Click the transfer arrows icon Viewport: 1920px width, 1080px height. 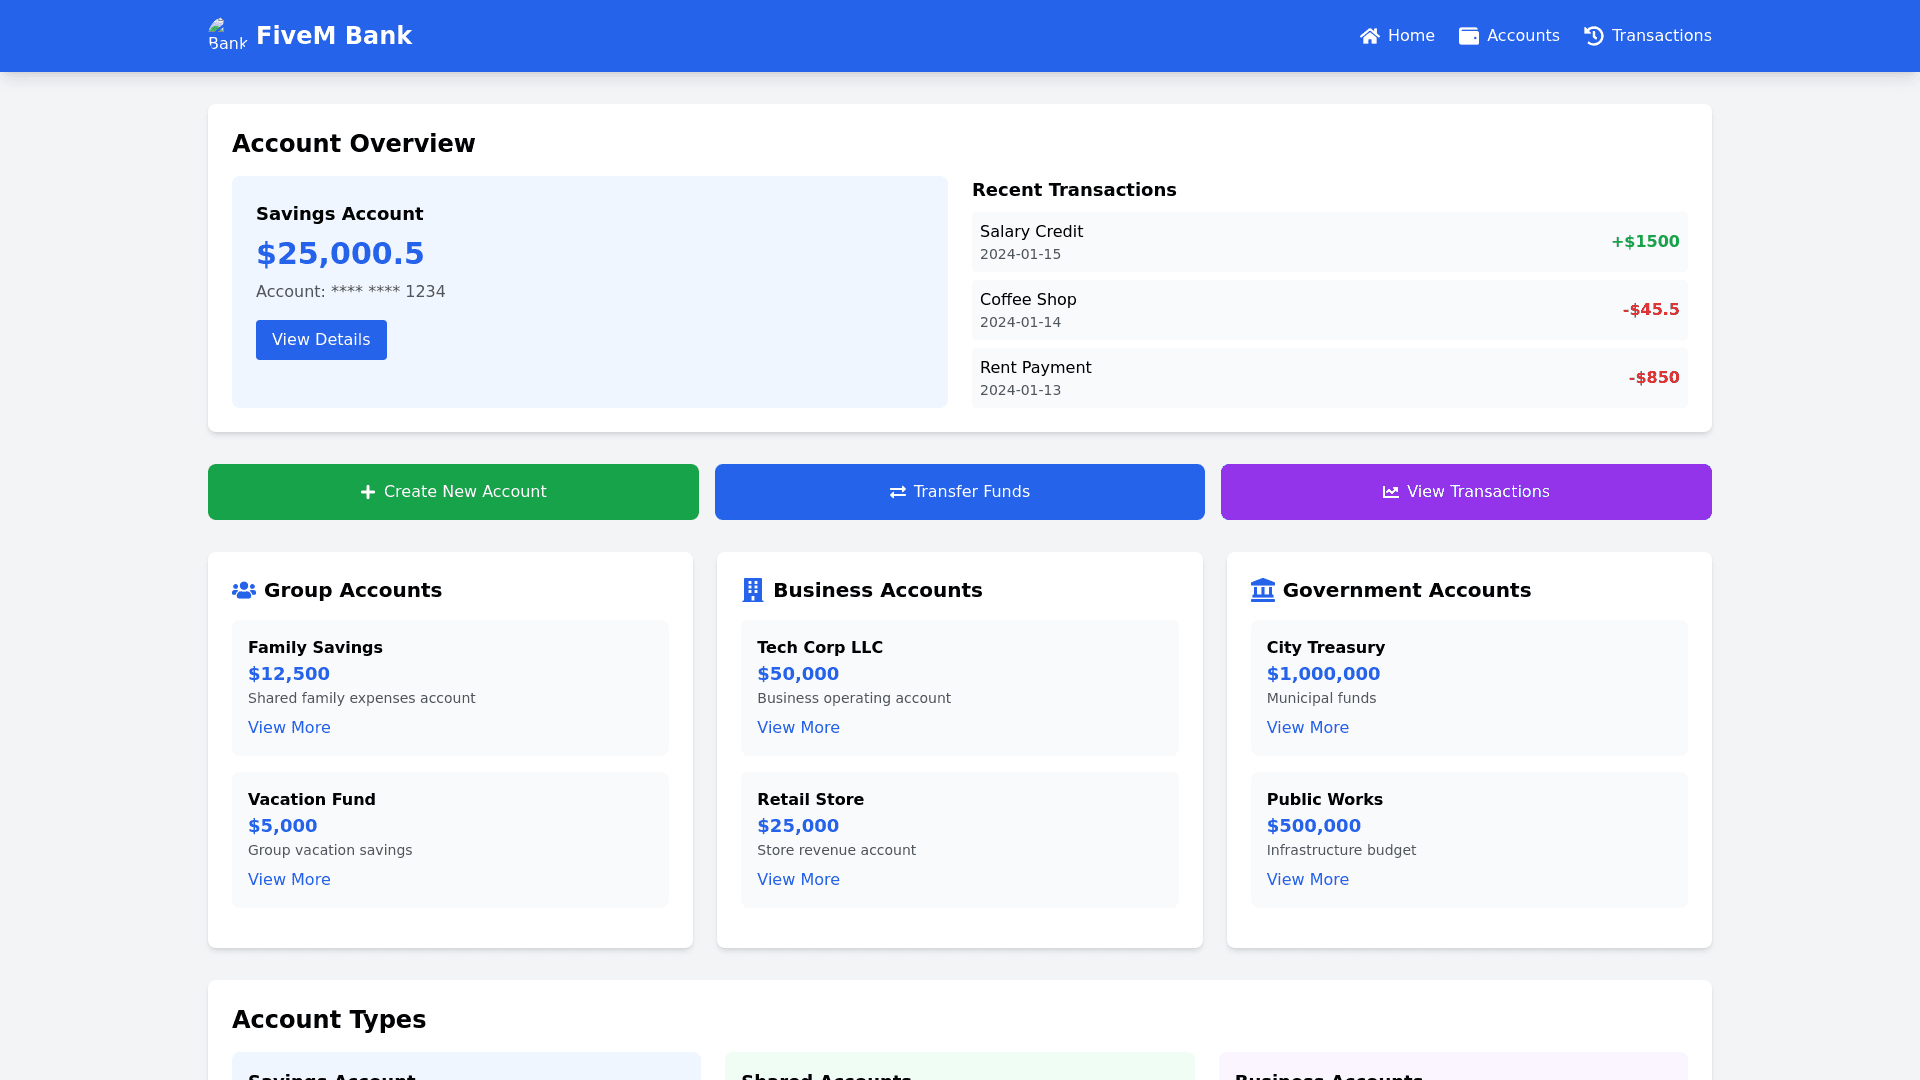(897, 492)
